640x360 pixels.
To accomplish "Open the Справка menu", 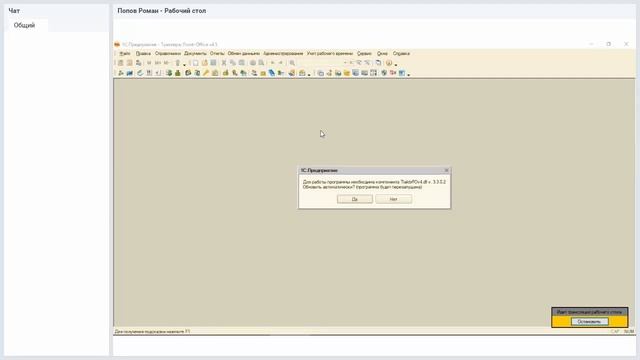I will 401,53.
